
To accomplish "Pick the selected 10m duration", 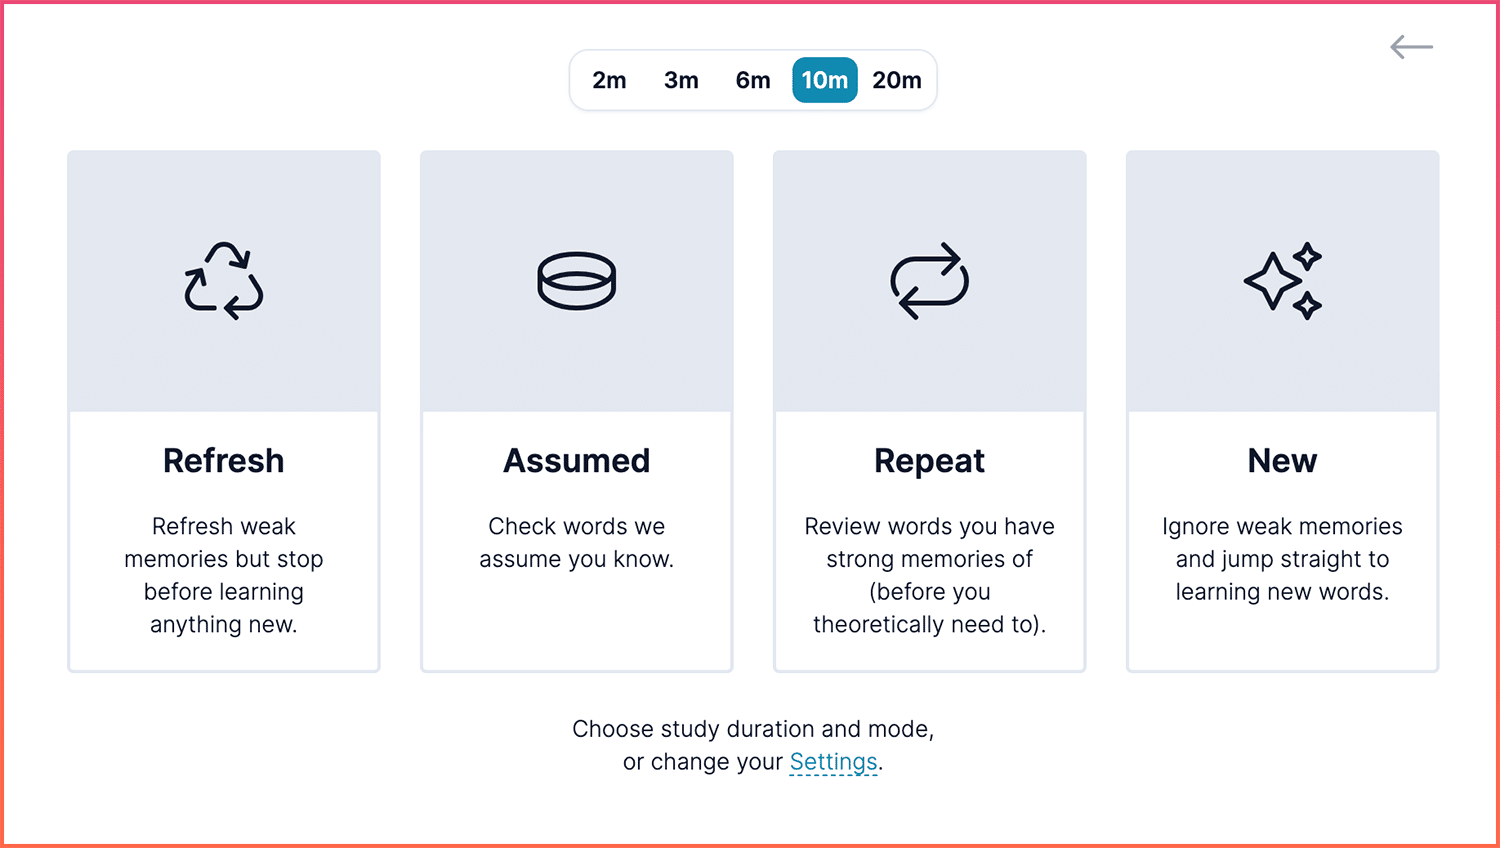I will (x=825, y=80).
